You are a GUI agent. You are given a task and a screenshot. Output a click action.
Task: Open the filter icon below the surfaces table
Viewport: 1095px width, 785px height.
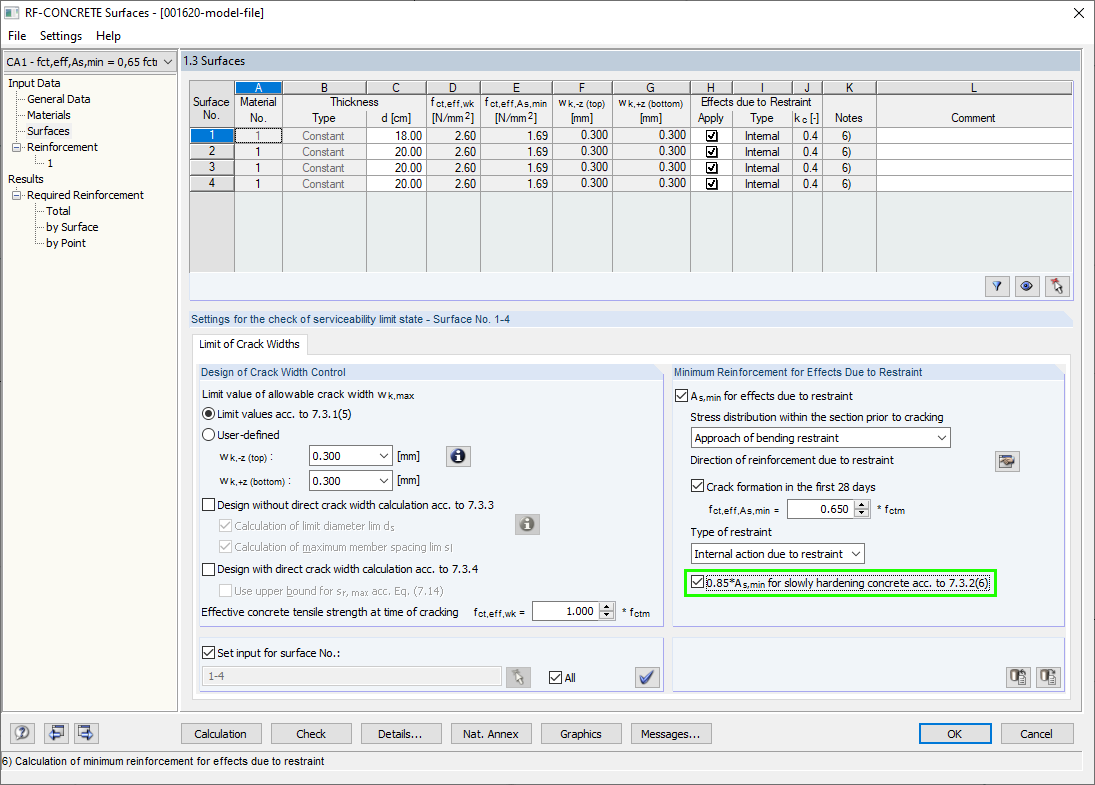point(996,286)
